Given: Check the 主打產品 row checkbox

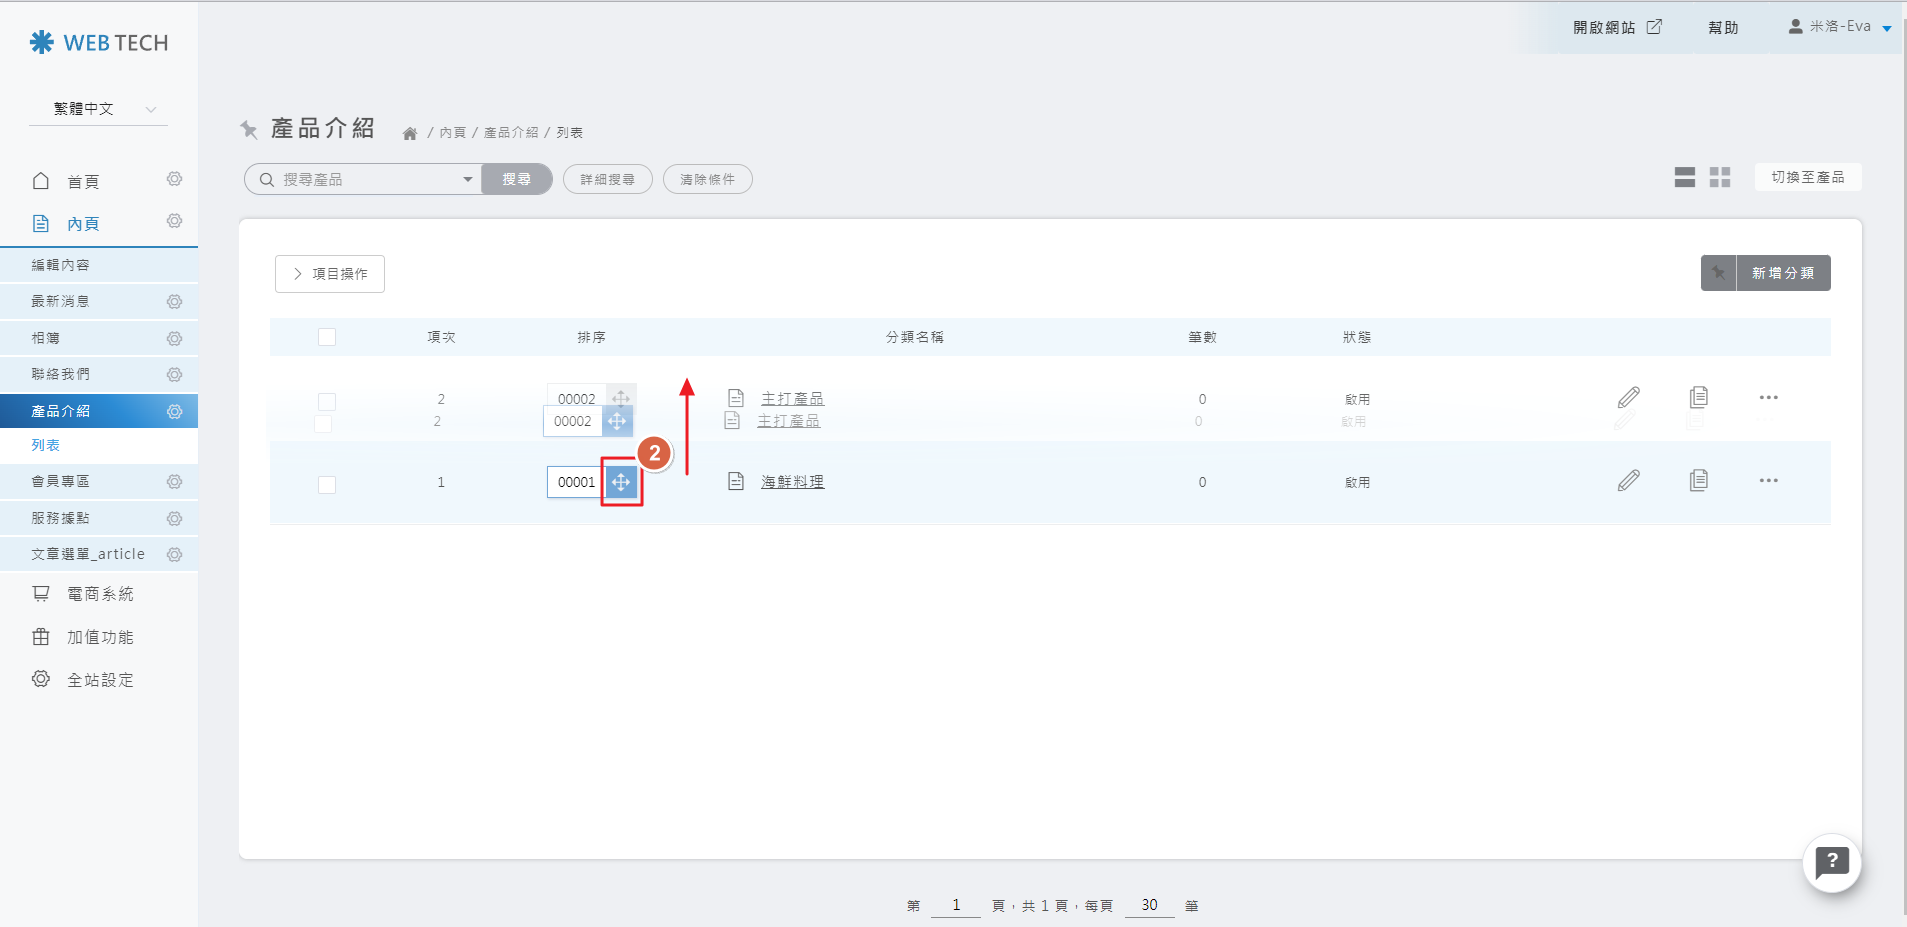Looking at the screenshot, I should (327, 402).
